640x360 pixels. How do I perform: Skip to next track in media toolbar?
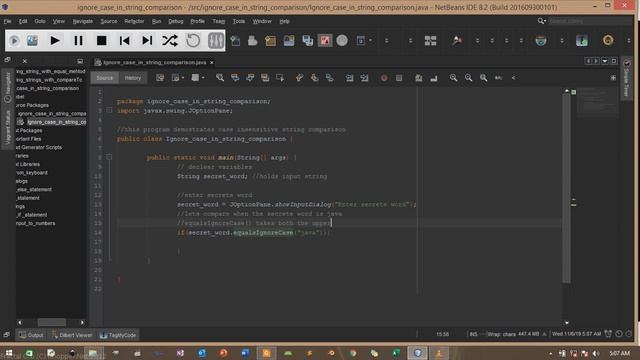click(x=147, y=40)
